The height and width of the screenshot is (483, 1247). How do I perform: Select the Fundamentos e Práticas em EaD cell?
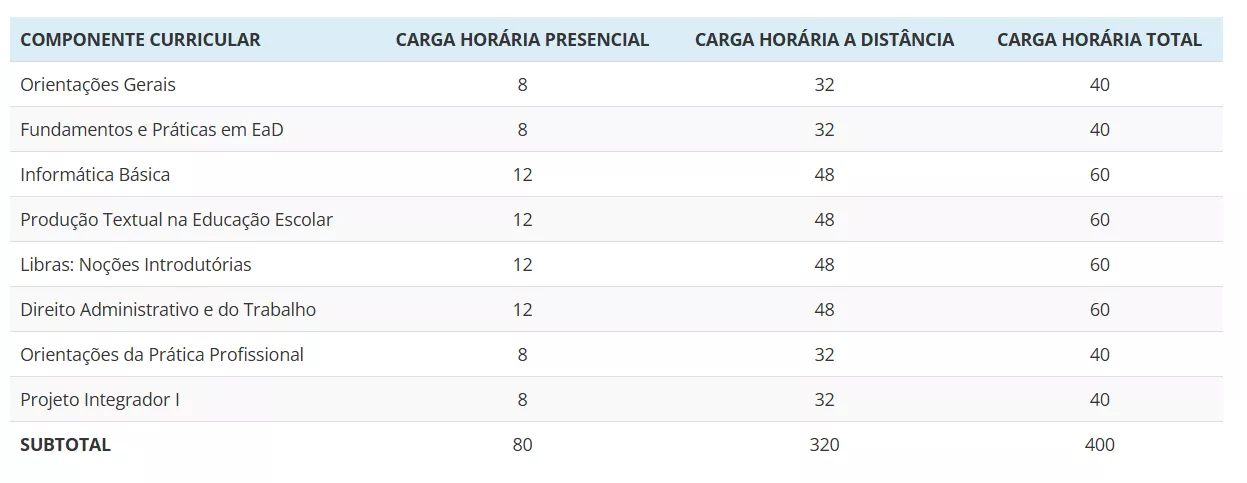click(x=152, y=130)
